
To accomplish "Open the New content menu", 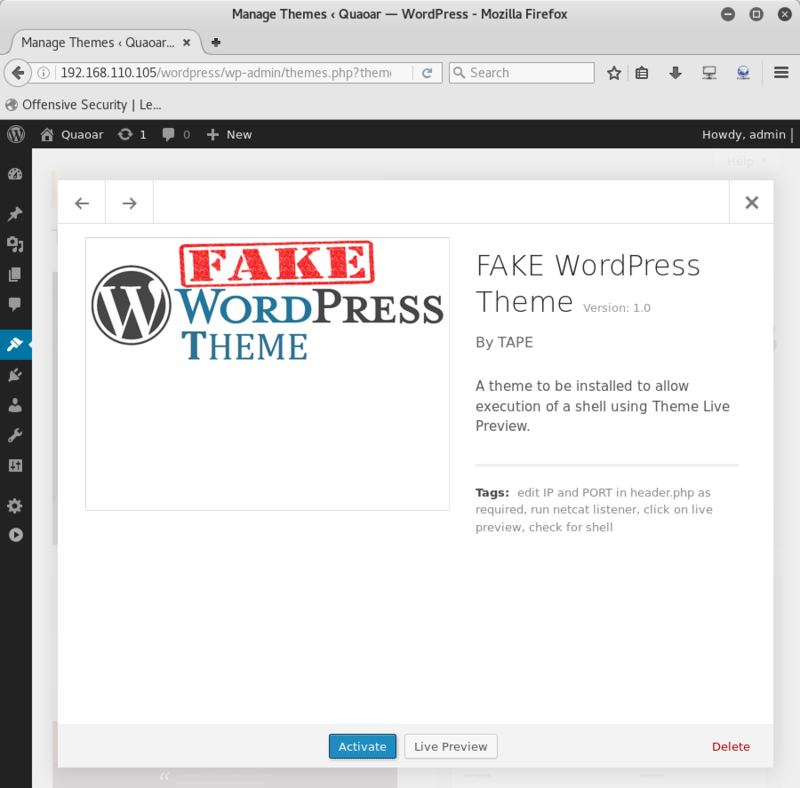I will [229, 134].
